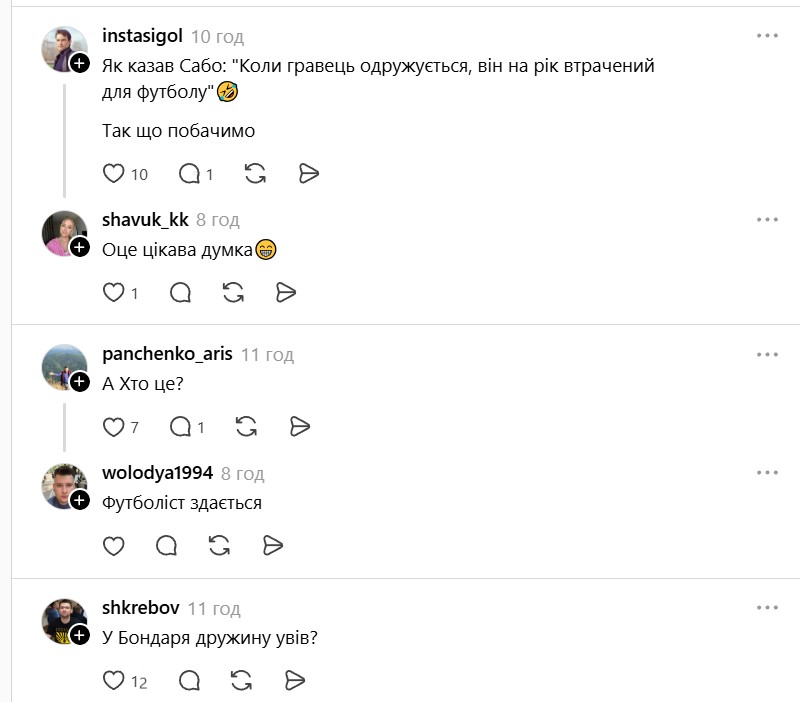800x702 pixels.
Task: Reply to shavuk_kk's comment
Action: pos(181,292)
